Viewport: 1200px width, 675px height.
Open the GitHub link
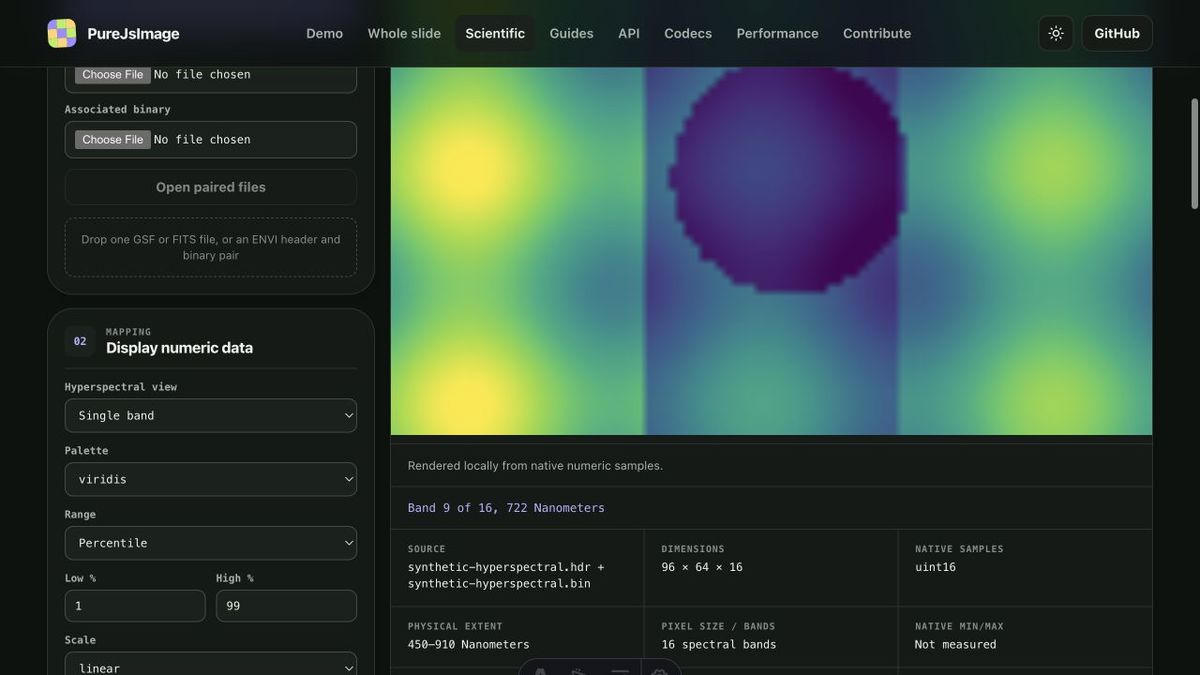(1117, 33)
